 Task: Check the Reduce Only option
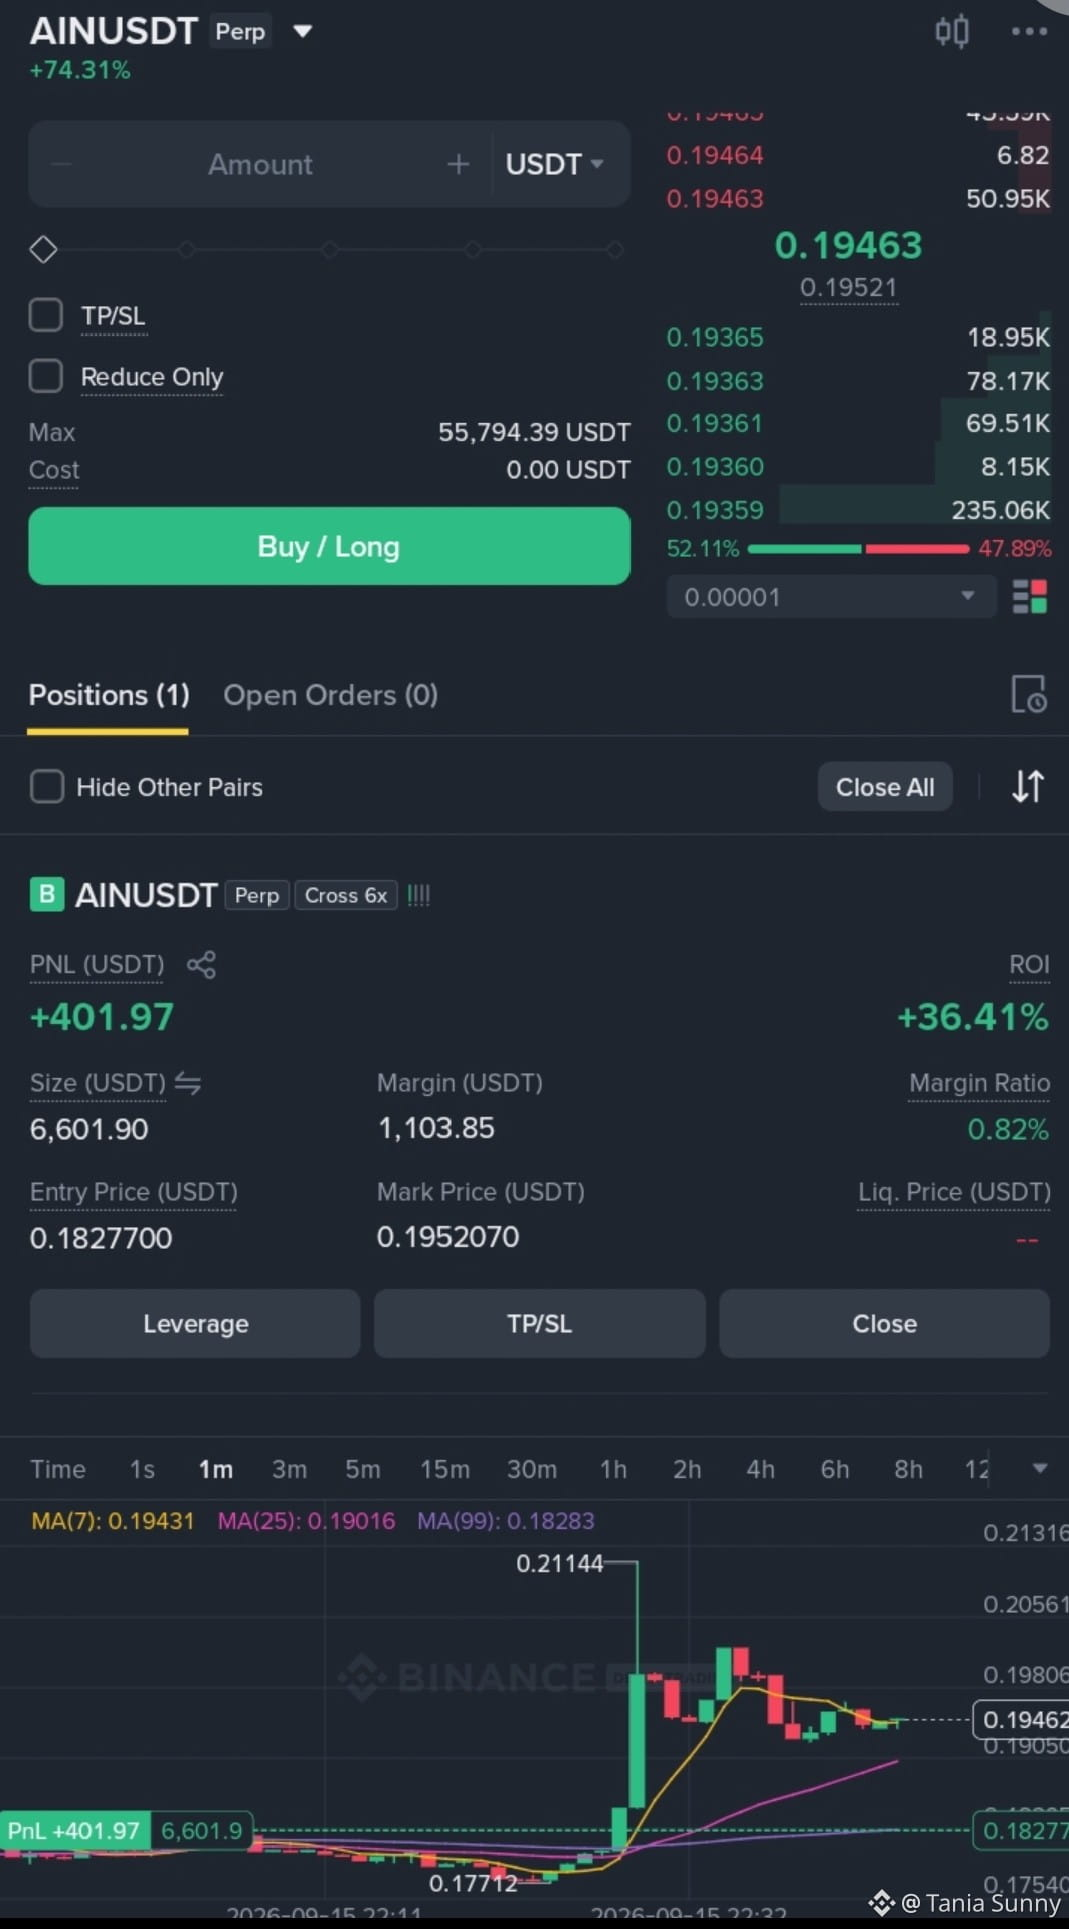(x=46, y=376)
